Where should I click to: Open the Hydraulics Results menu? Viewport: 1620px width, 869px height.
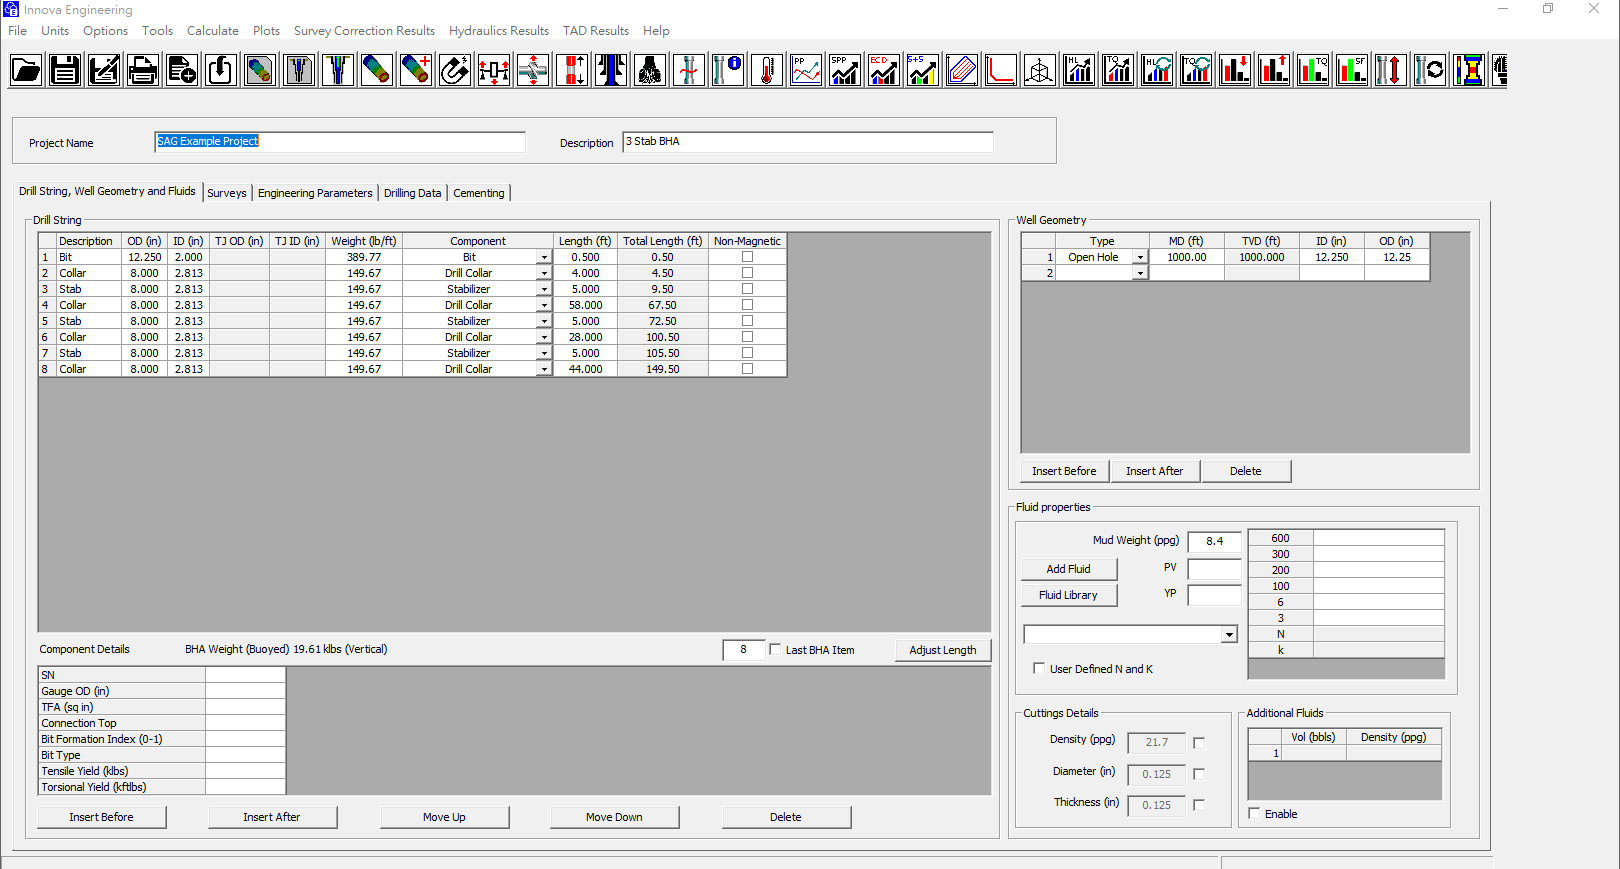(x=499, y=31)
